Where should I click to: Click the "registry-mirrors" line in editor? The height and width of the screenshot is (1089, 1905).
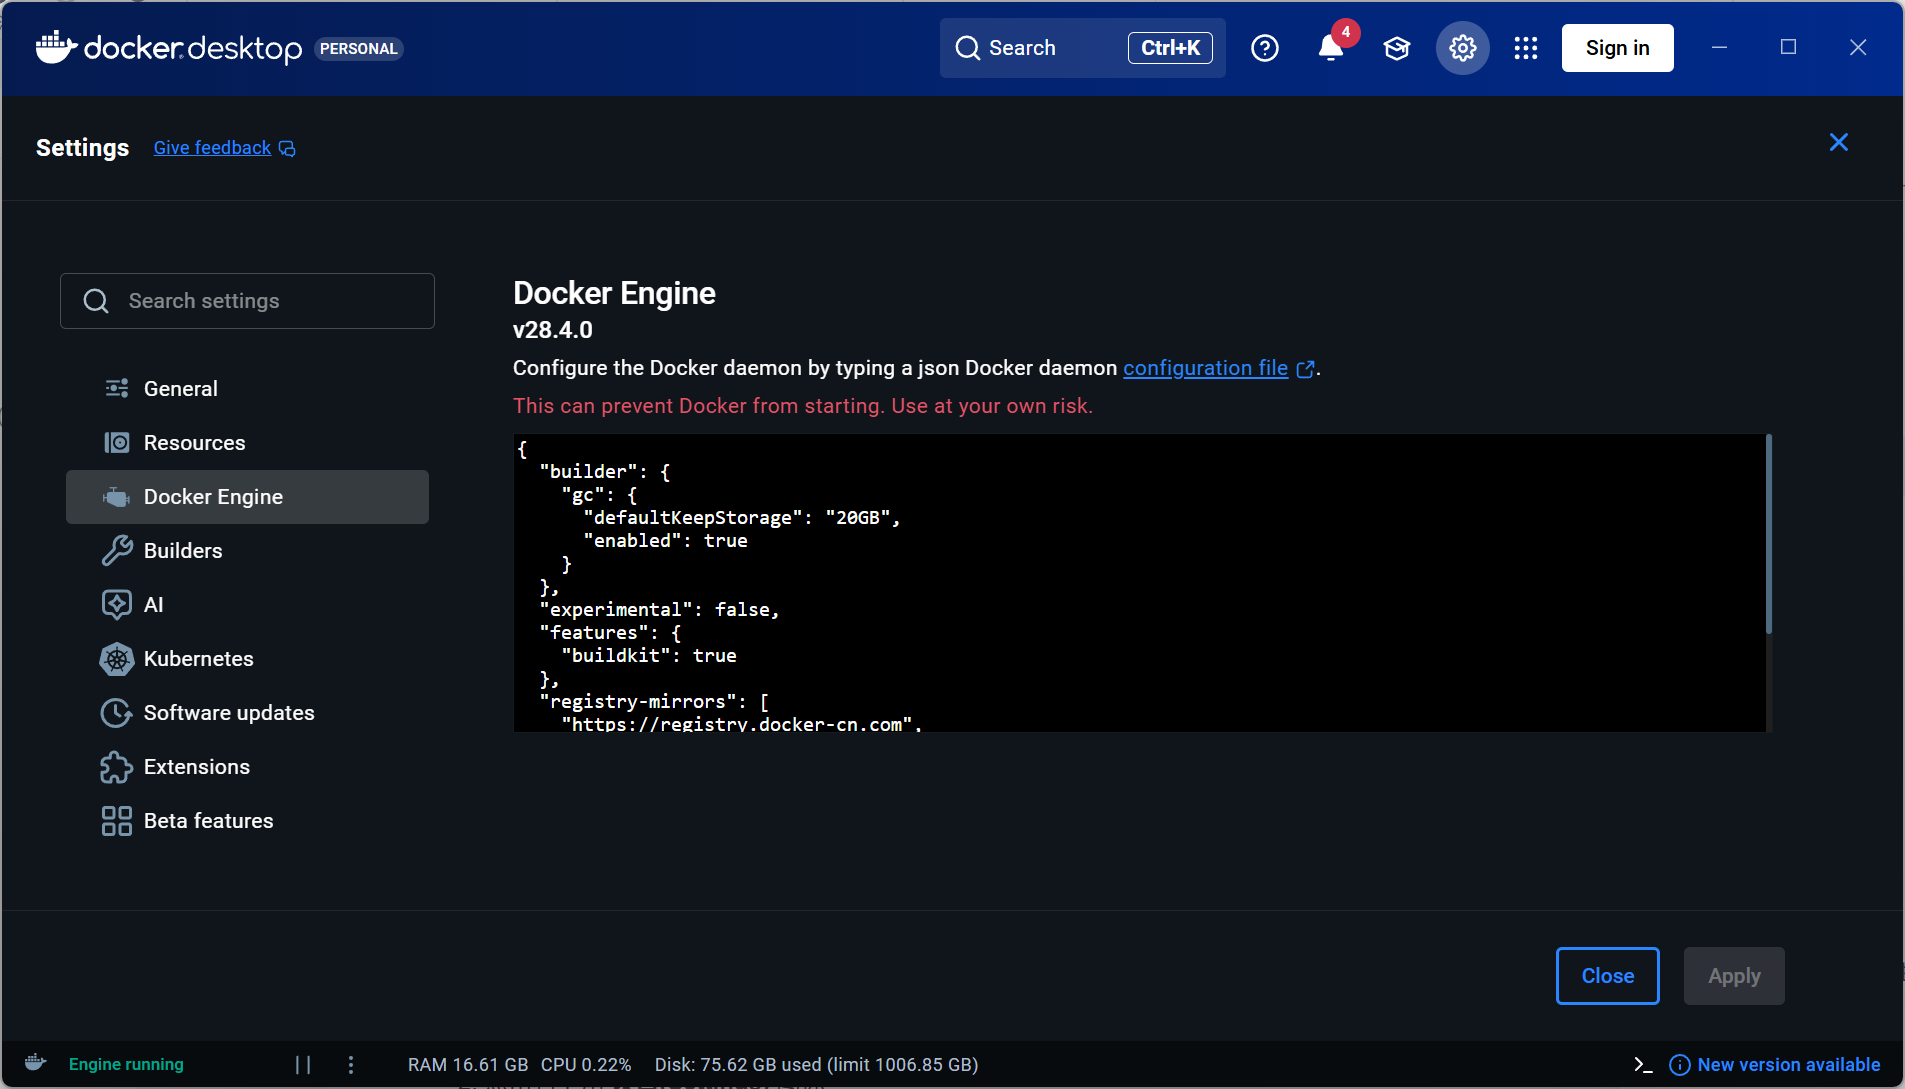tap(654, 701)
